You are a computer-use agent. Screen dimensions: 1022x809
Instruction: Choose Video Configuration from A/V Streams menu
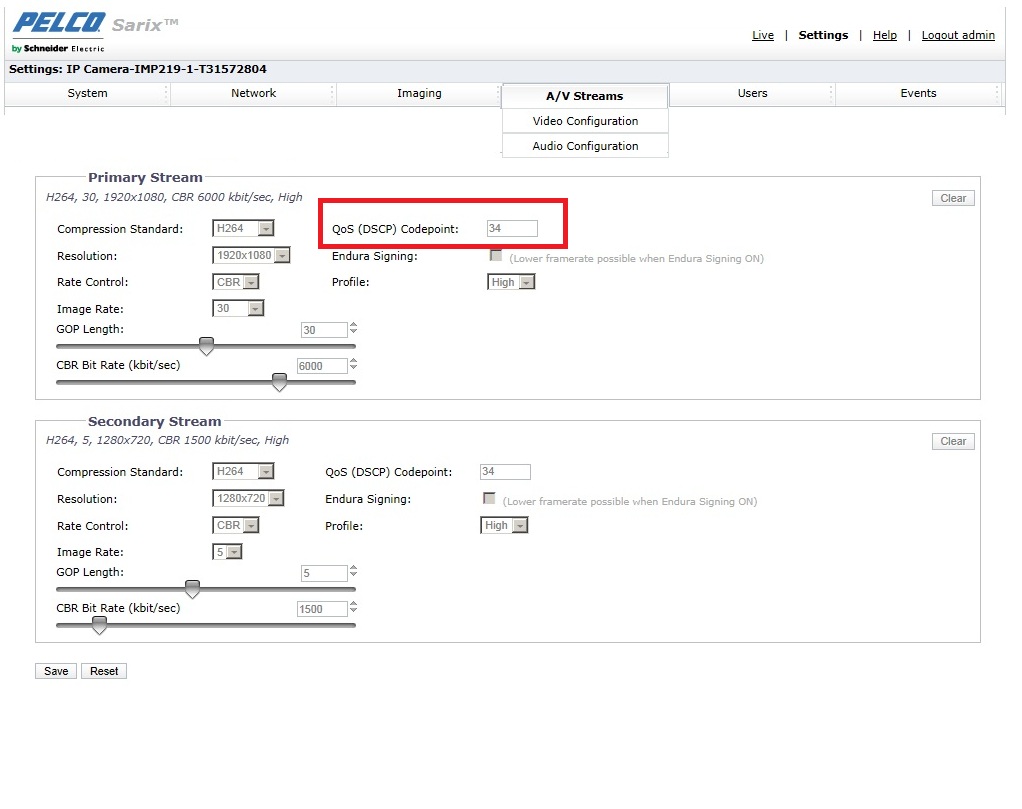tap(585, 121)
